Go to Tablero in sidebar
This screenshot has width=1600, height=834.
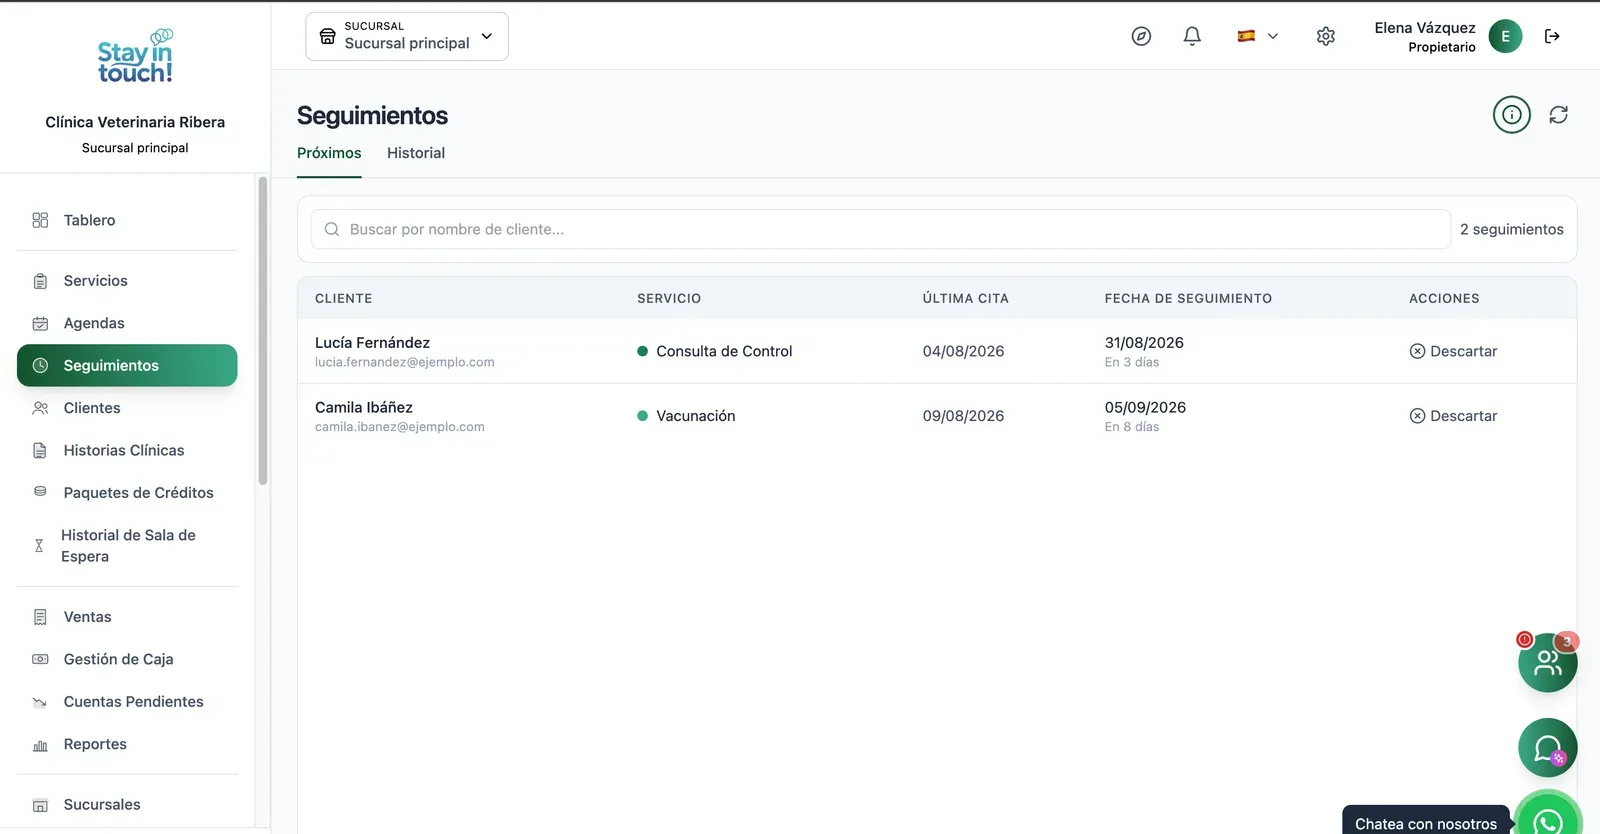click(x=127, y=220)
